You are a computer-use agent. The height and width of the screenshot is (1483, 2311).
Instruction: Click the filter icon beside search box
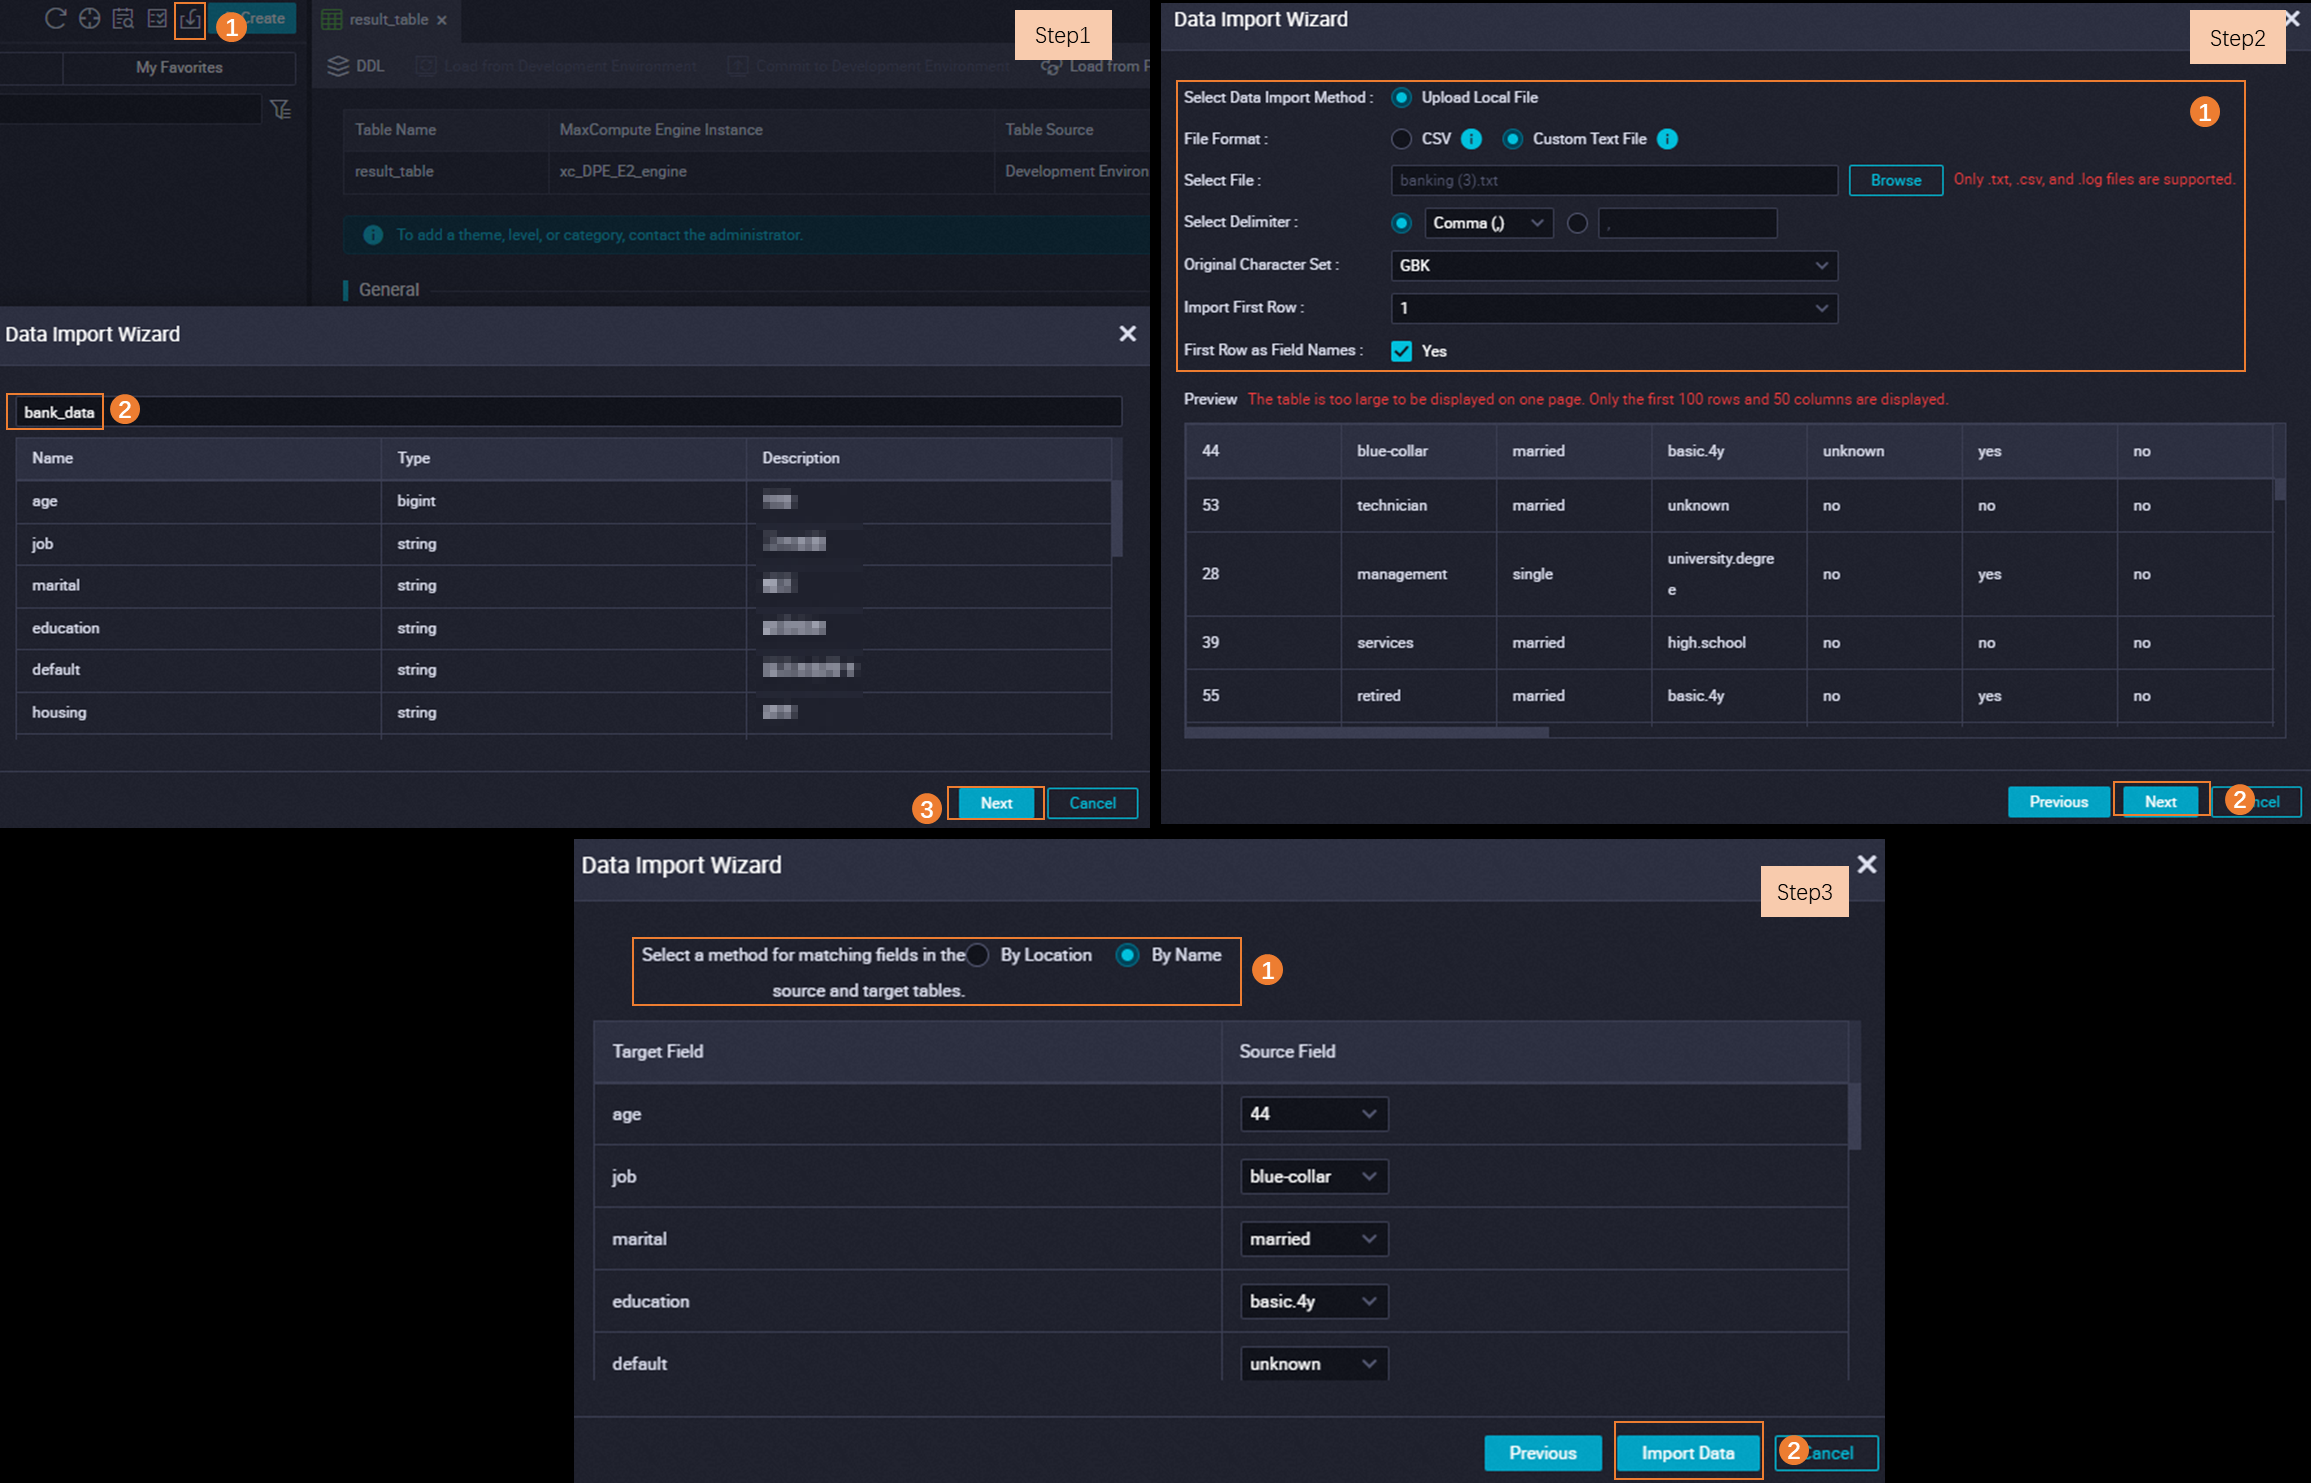coord(281,109)
